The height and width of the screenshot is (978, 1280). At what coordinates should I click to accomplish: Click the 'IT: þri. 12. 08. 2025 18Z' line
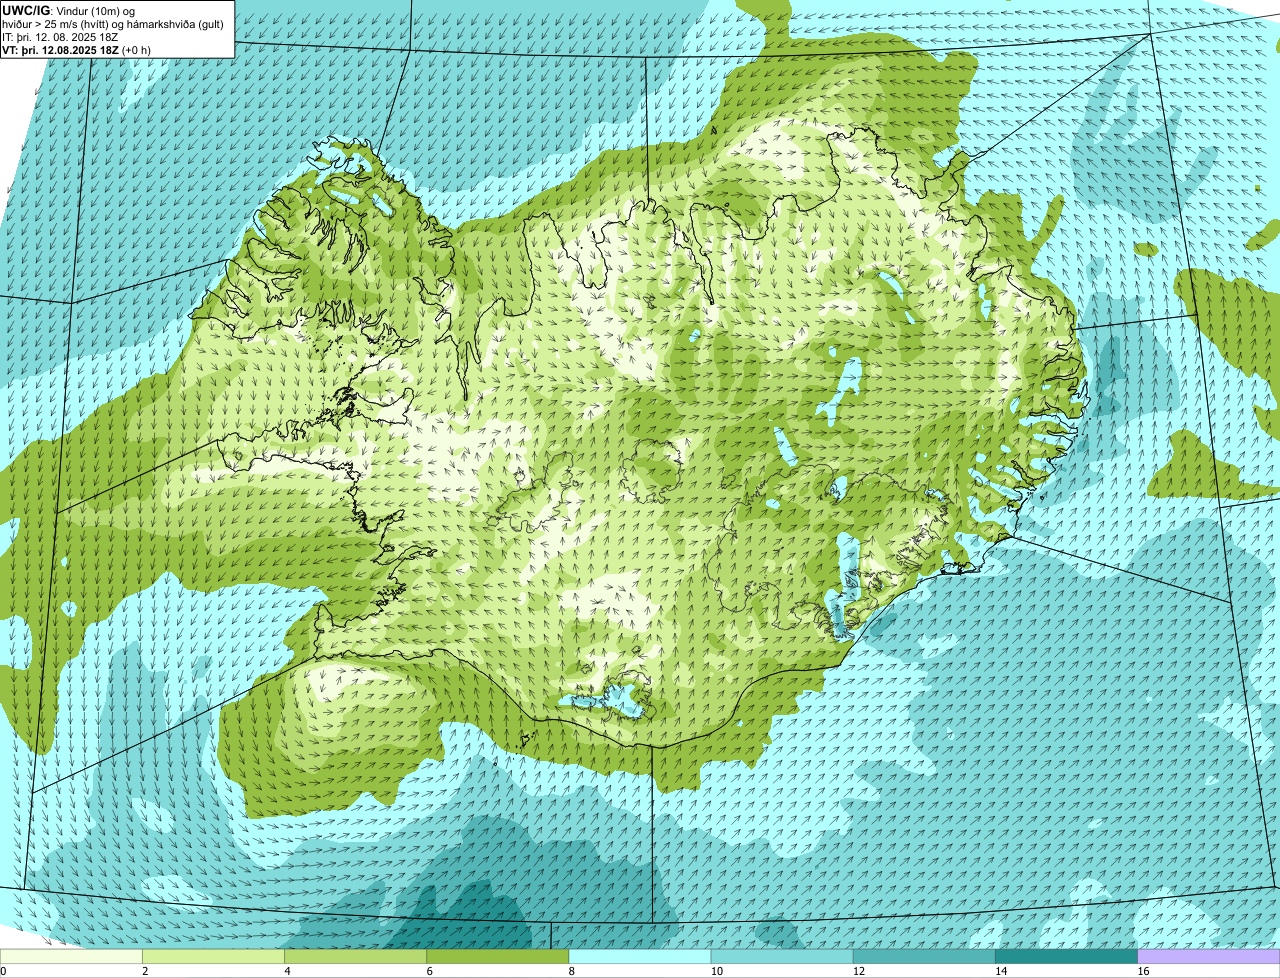(x=60, y=37)
